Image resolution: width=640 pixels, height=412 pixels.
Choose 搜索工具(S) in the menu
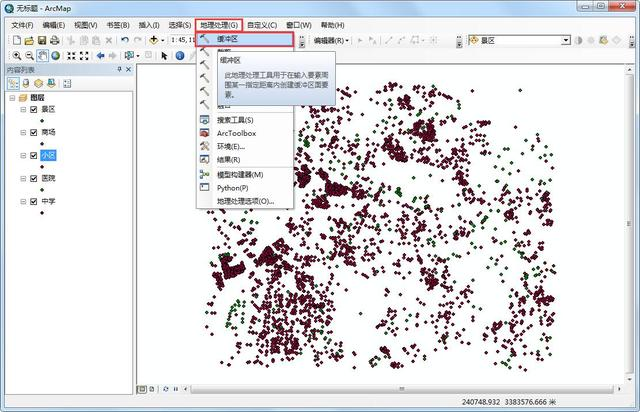(x=245, y=120)
